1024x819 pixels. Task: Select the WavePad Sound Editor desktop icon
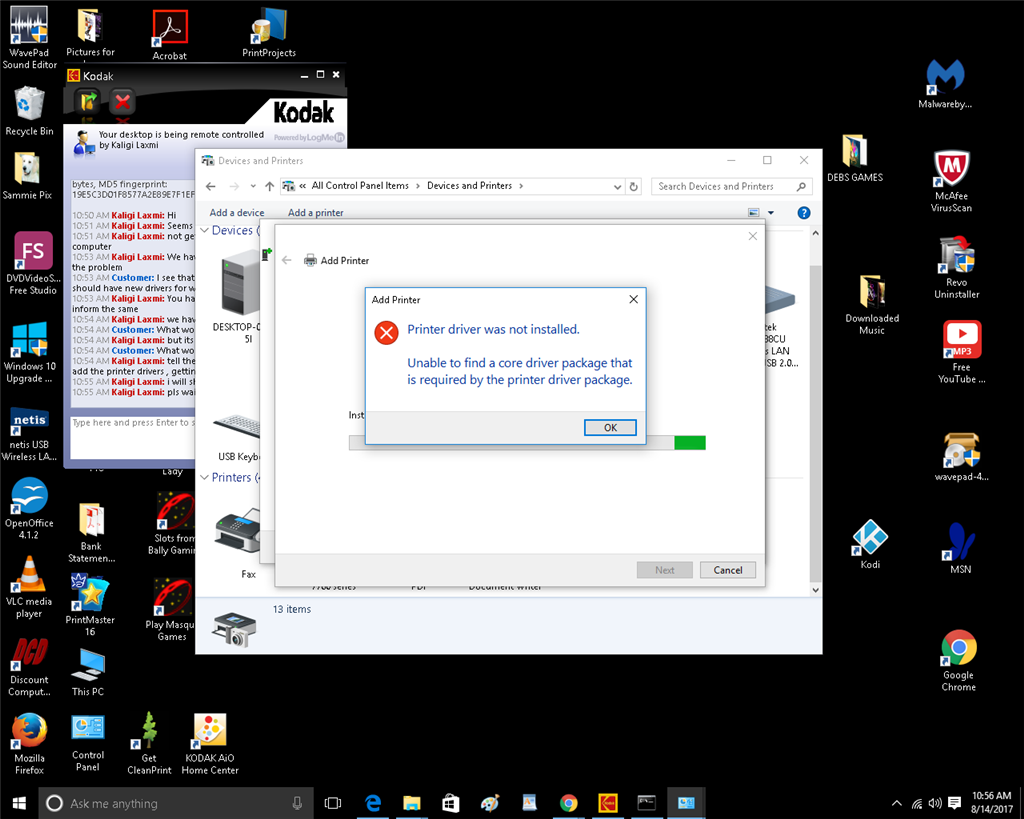[29, 38]
